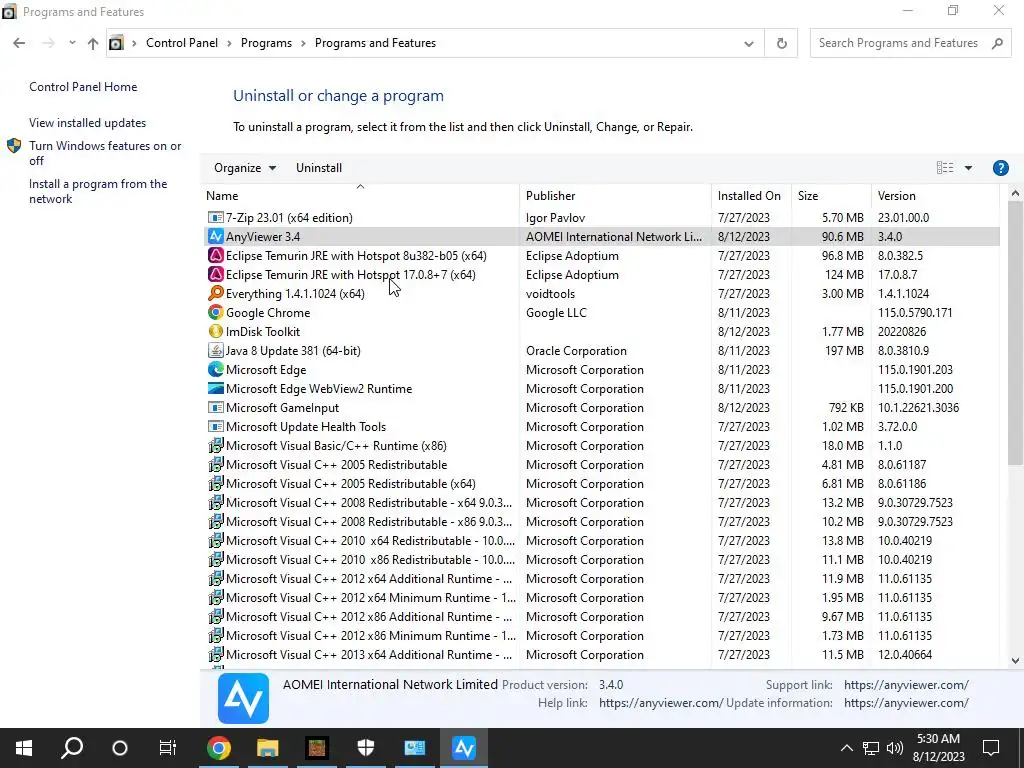The width and height of the screenshot is (1024, 768).
Task: Click the Microsoft Update Health Tools icon
Action: [x=215, y=426]
